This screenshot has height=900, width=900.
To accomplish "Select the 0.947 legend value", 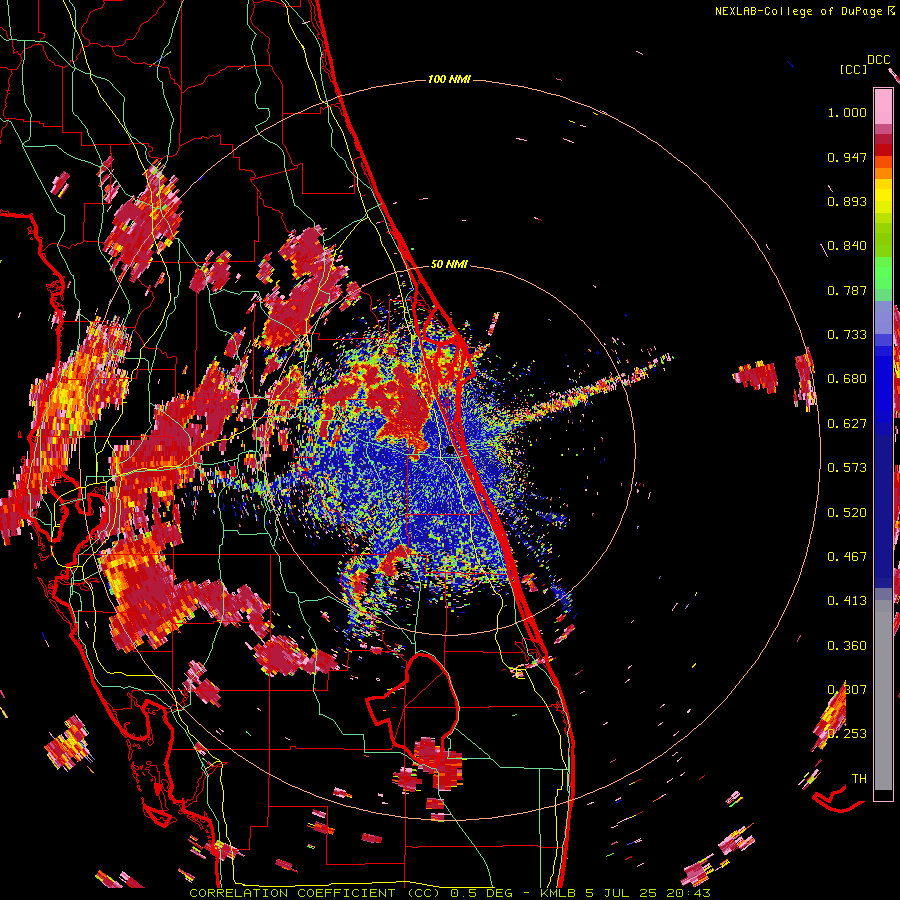I will tap(847, 157).
